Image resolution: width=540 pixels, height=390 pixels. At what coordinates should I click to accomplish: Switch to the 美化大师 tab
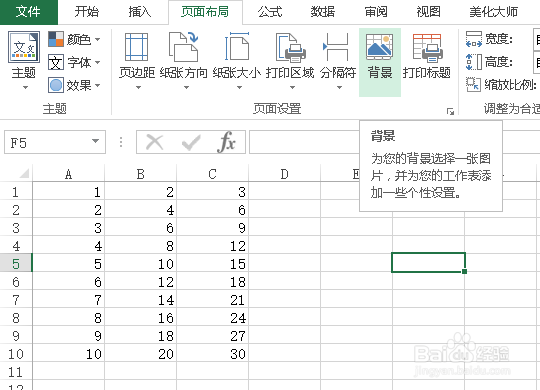click(x=494, y=12)
